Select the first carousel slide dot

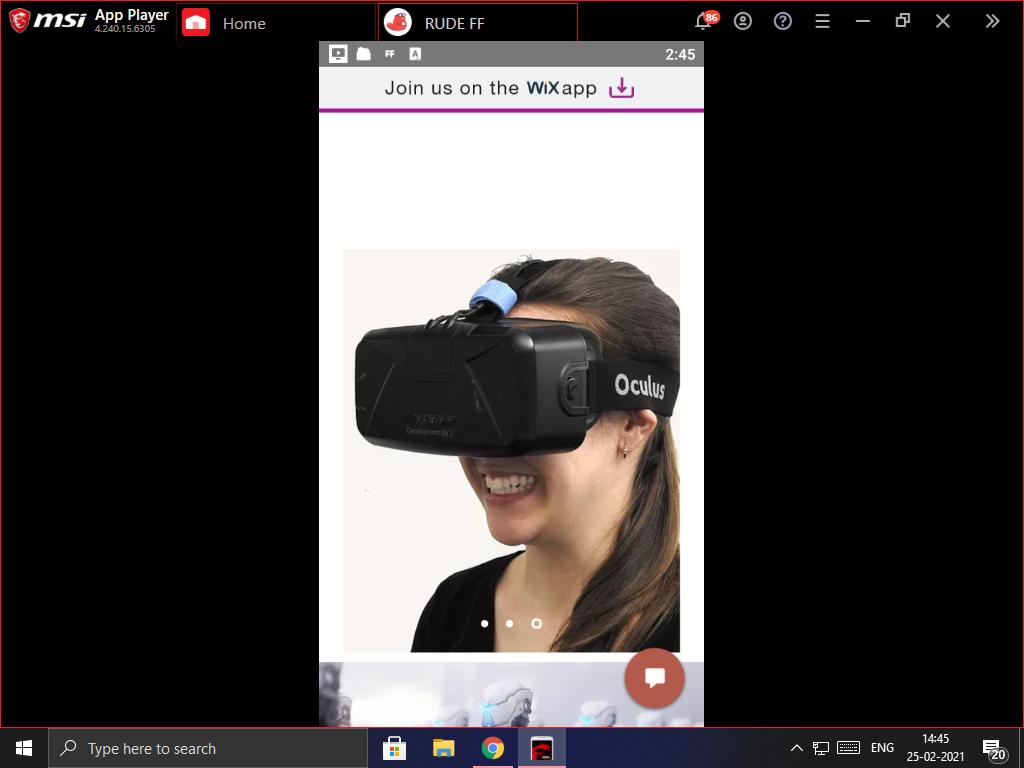tap(485, 624)
